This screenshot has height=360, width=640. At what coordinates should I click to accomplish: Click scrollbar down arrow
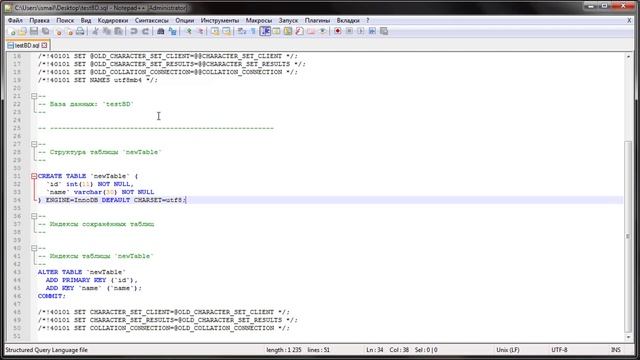coord(628,337)
